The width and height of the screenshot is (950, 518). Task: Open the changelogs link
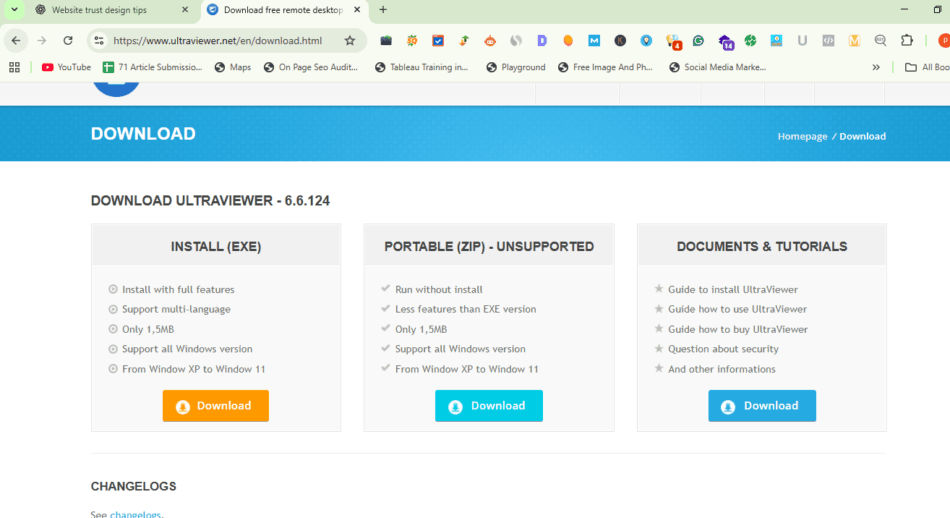(x=134, y=514)
